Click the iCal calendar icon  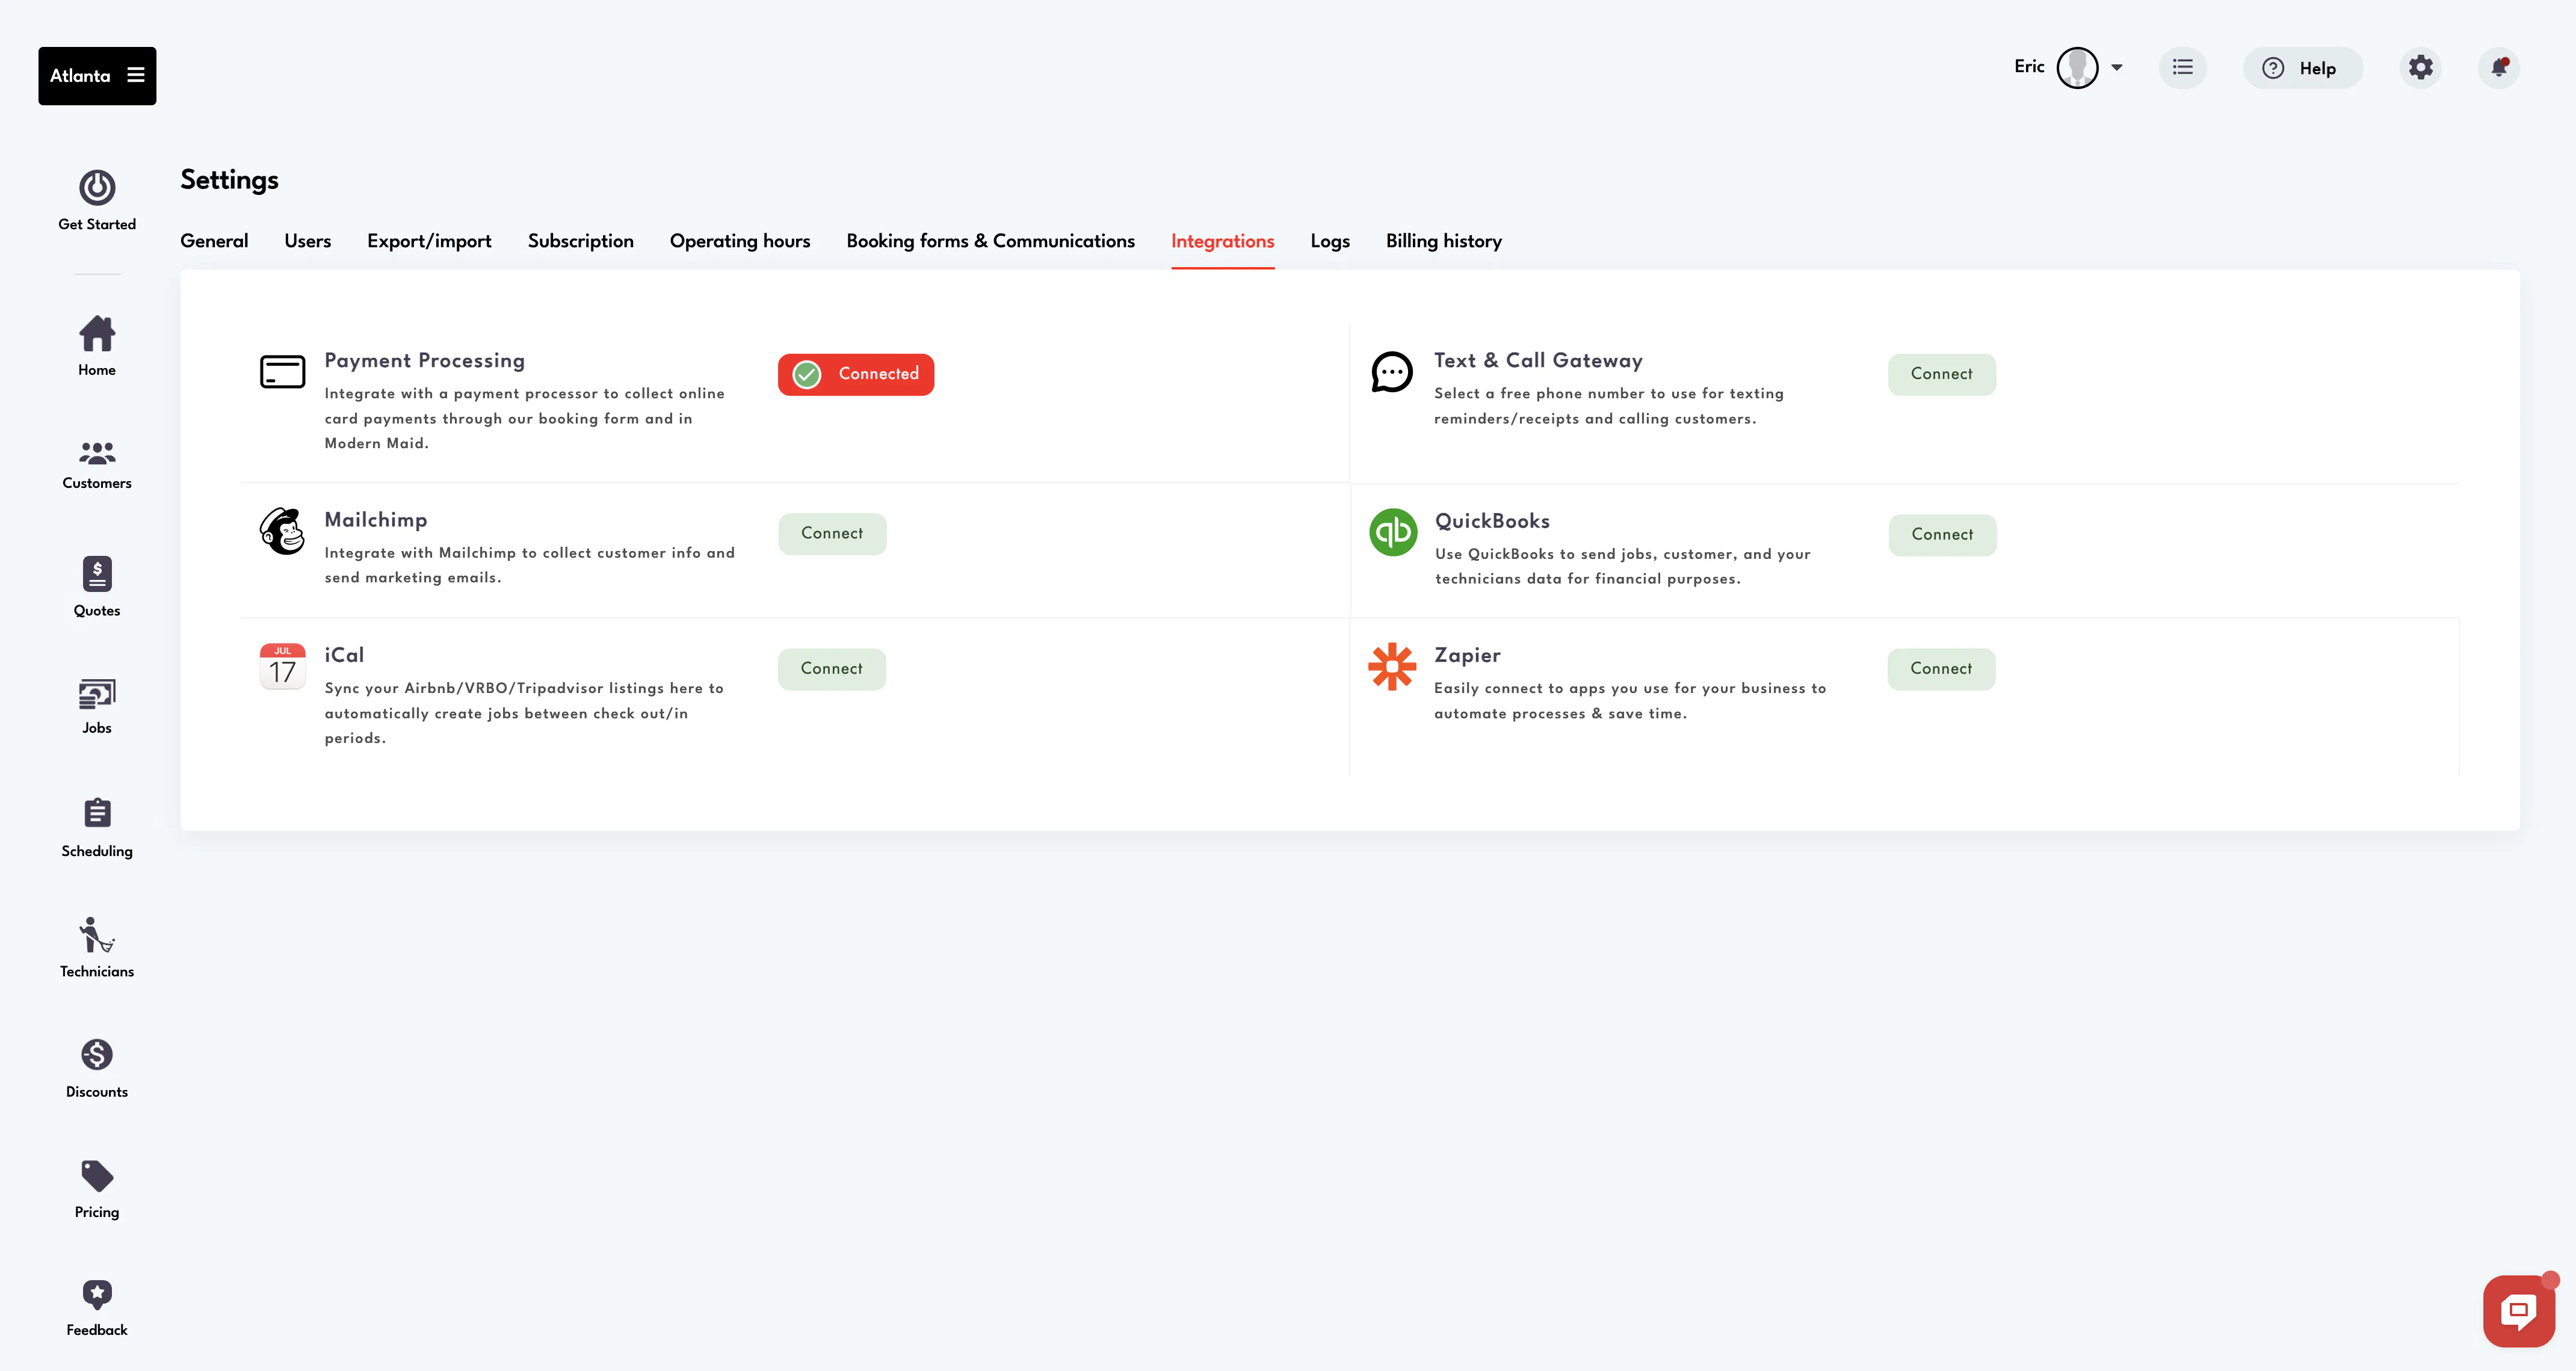[283, 666]
